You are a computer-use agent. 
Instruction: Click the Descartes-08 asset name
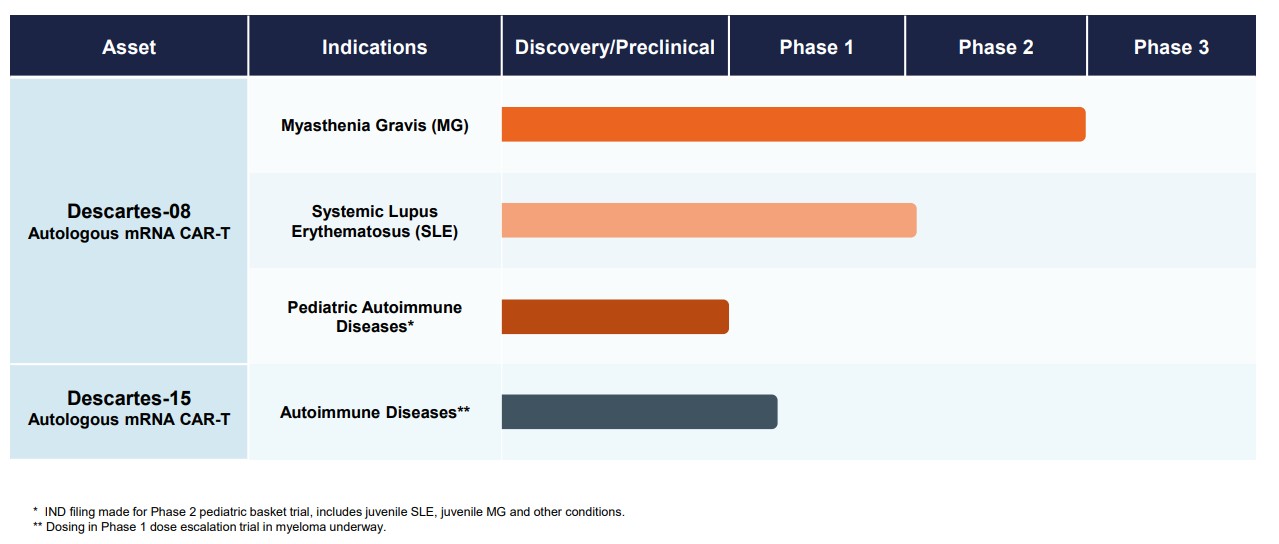(129, 211)
